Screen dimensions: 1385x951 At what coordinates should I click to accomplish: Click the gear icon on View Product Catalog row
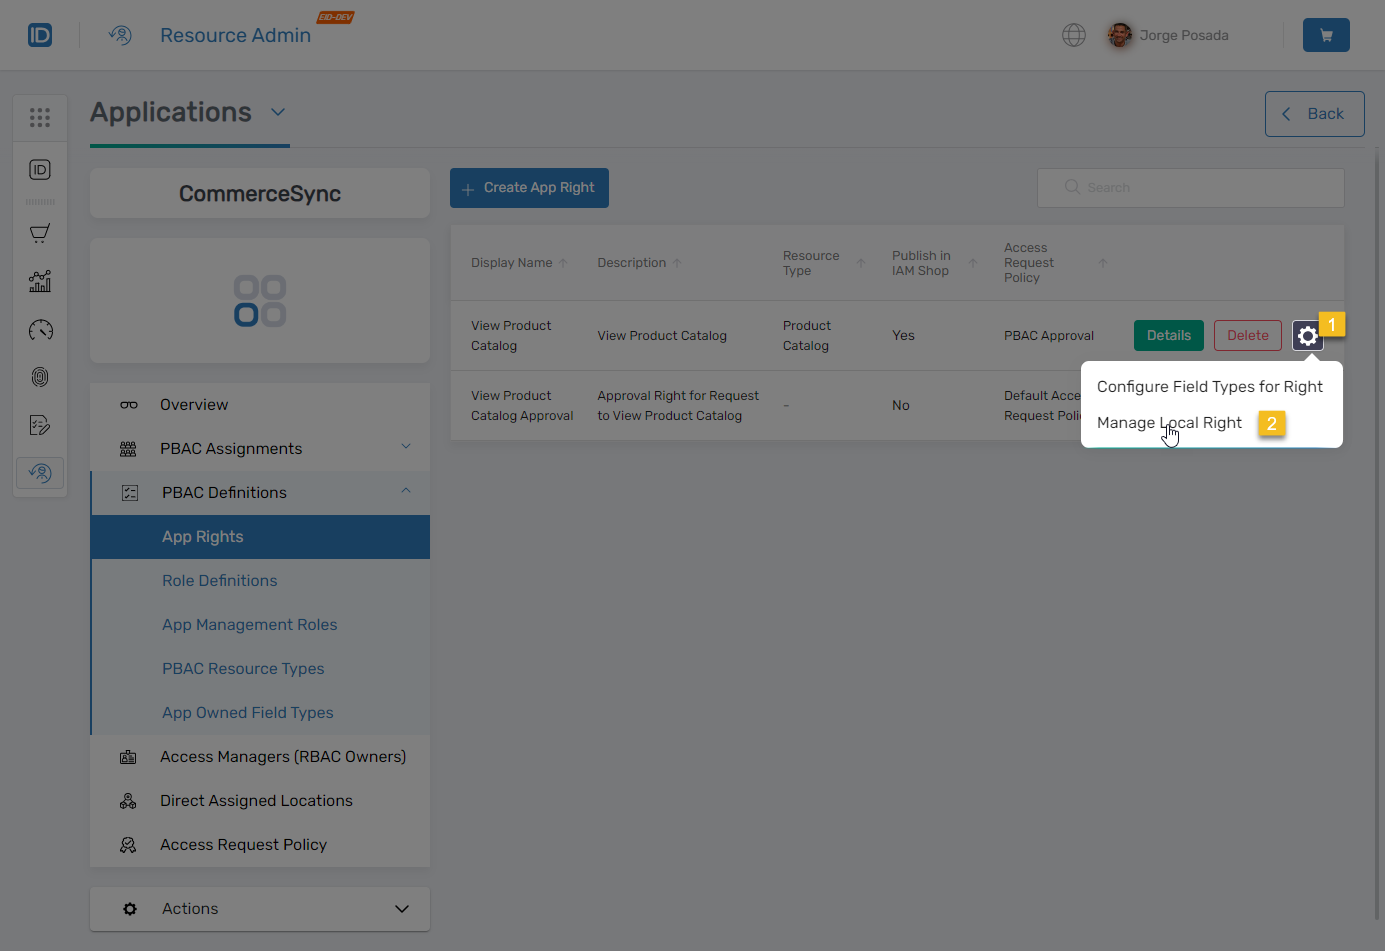click(1308, 335)
